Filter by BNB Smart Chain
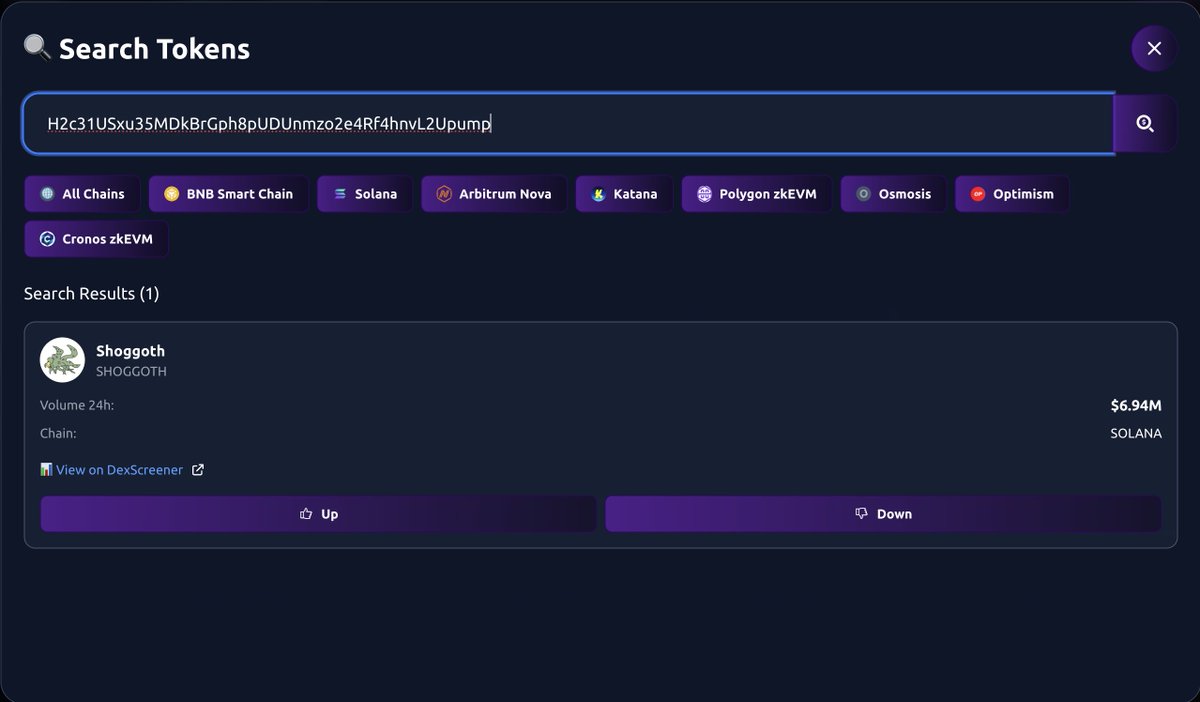The image size is (1200, 702). [229, 194]
